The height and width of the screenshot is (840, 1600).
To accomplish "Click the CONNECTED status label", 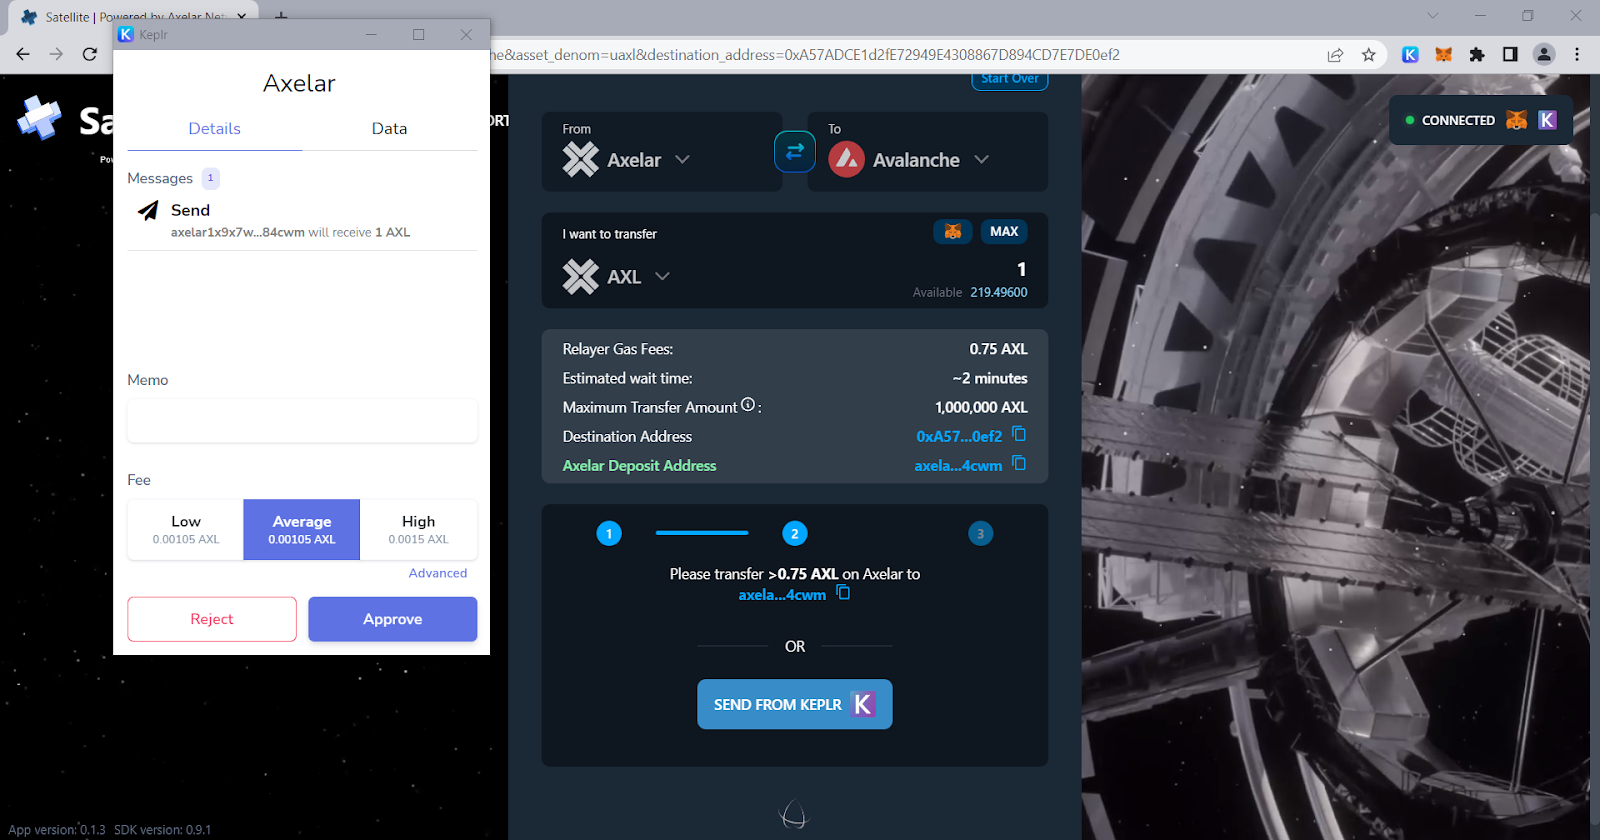I will point(1458,120).
